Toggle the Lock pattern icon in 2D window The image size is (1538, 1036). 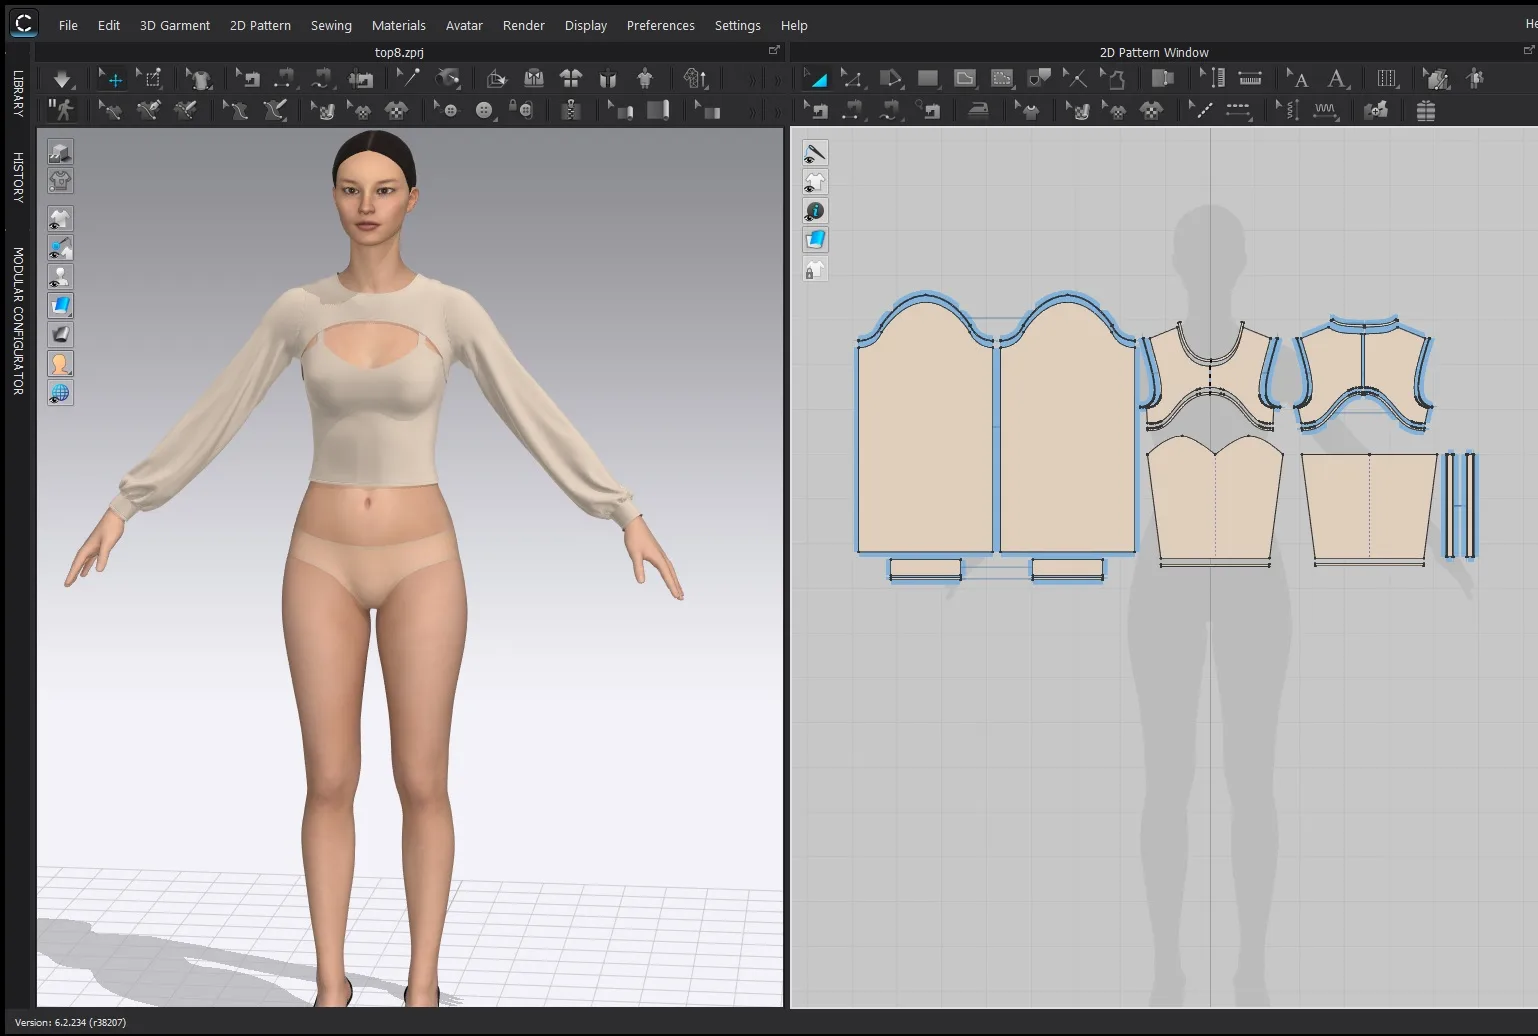[816, 269]
